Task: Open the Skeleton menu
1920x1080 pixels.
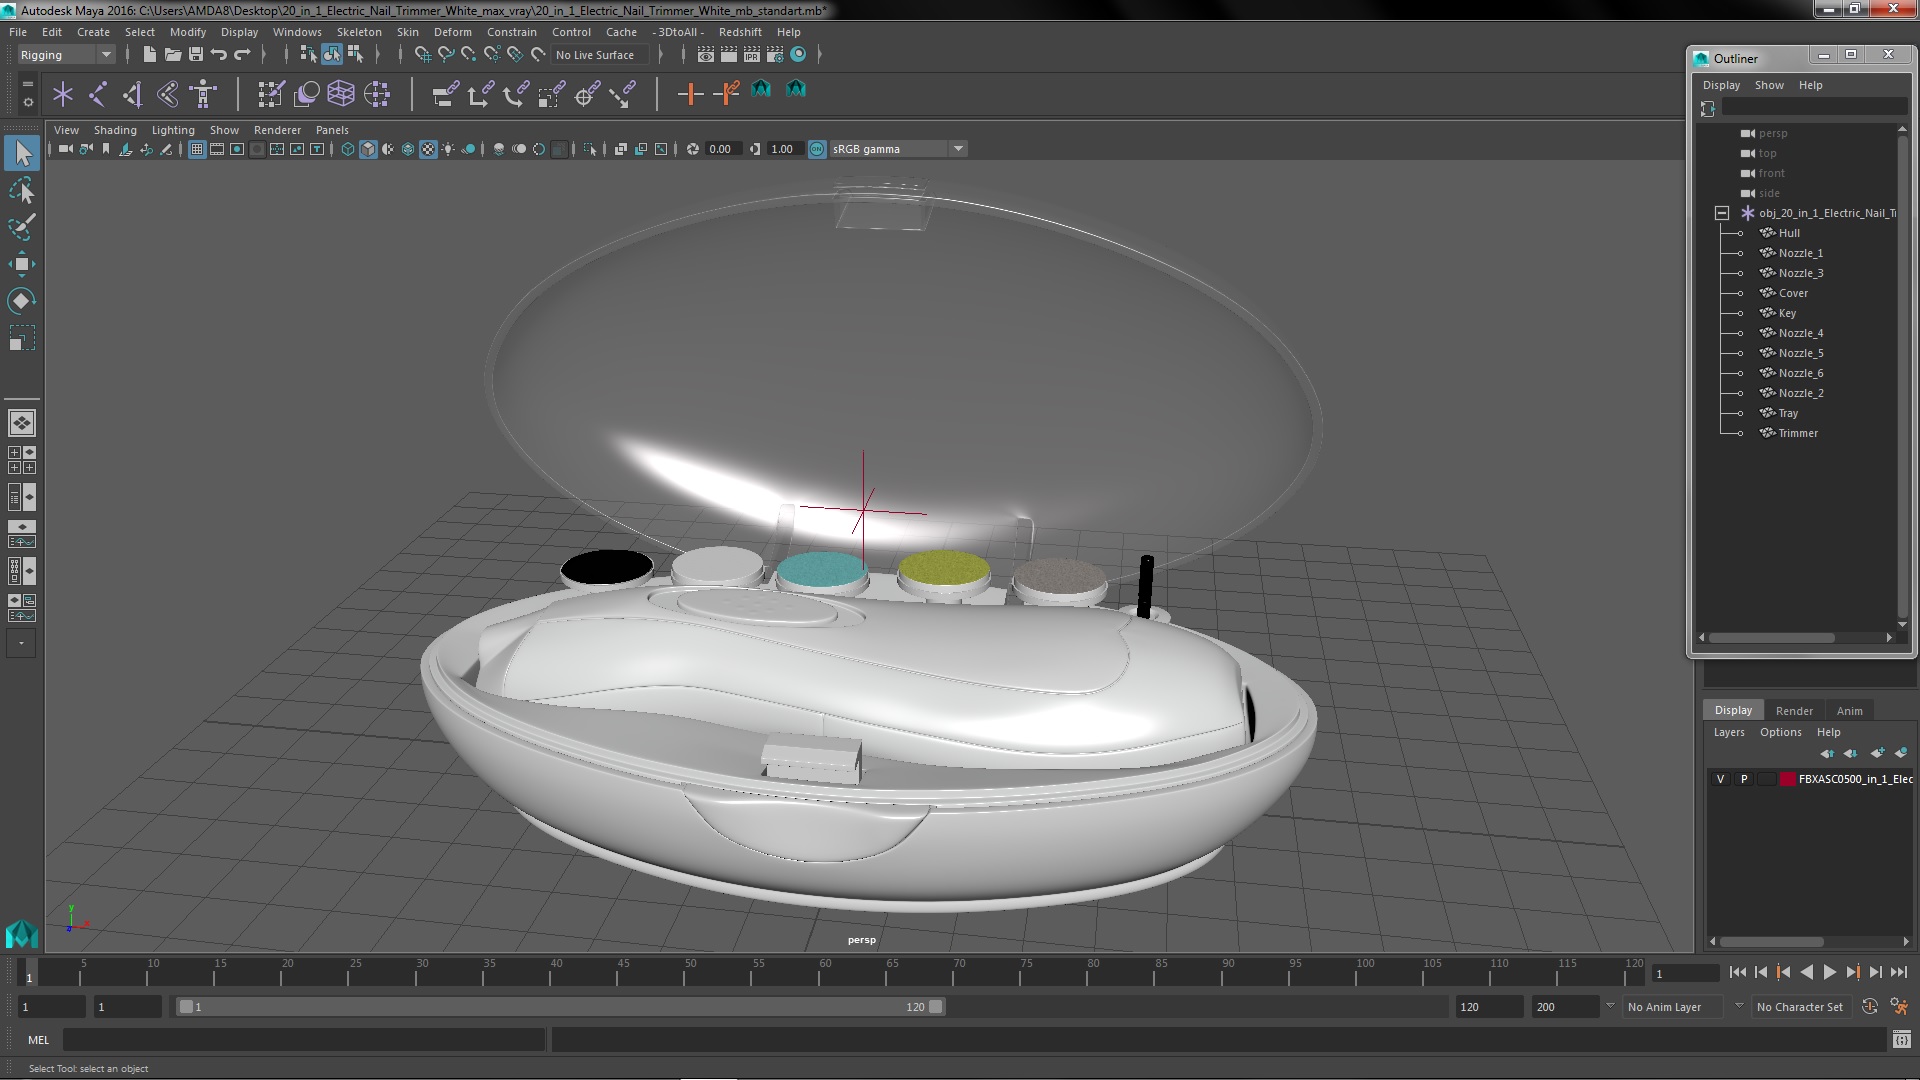Action: (x=359, y=32)
